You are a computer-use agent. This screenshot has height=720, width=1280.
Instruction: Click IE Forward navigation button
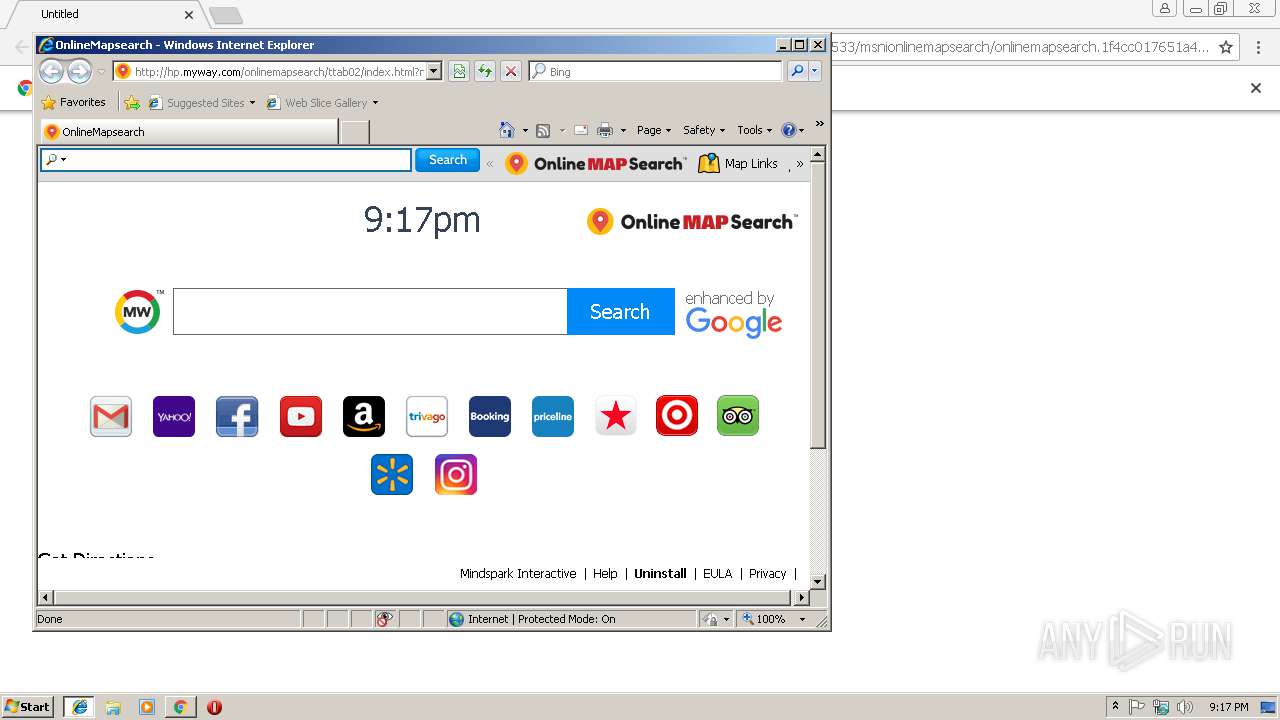click(79, 71)
